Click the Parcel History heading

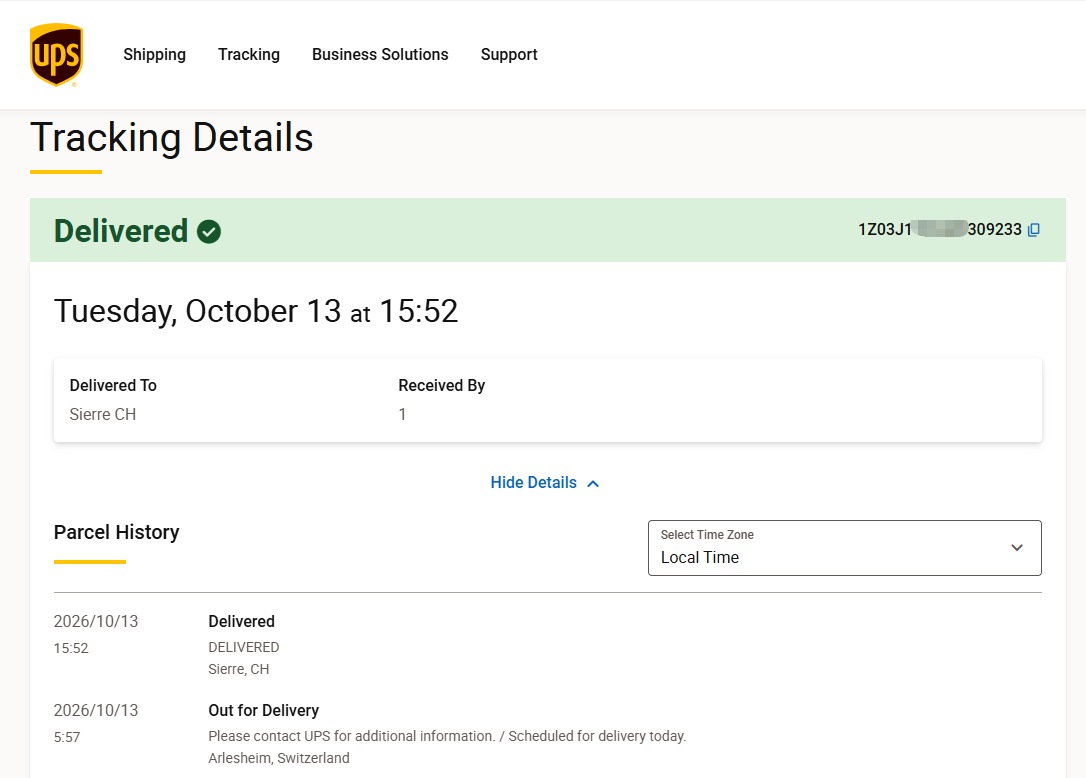coord(116,532)
